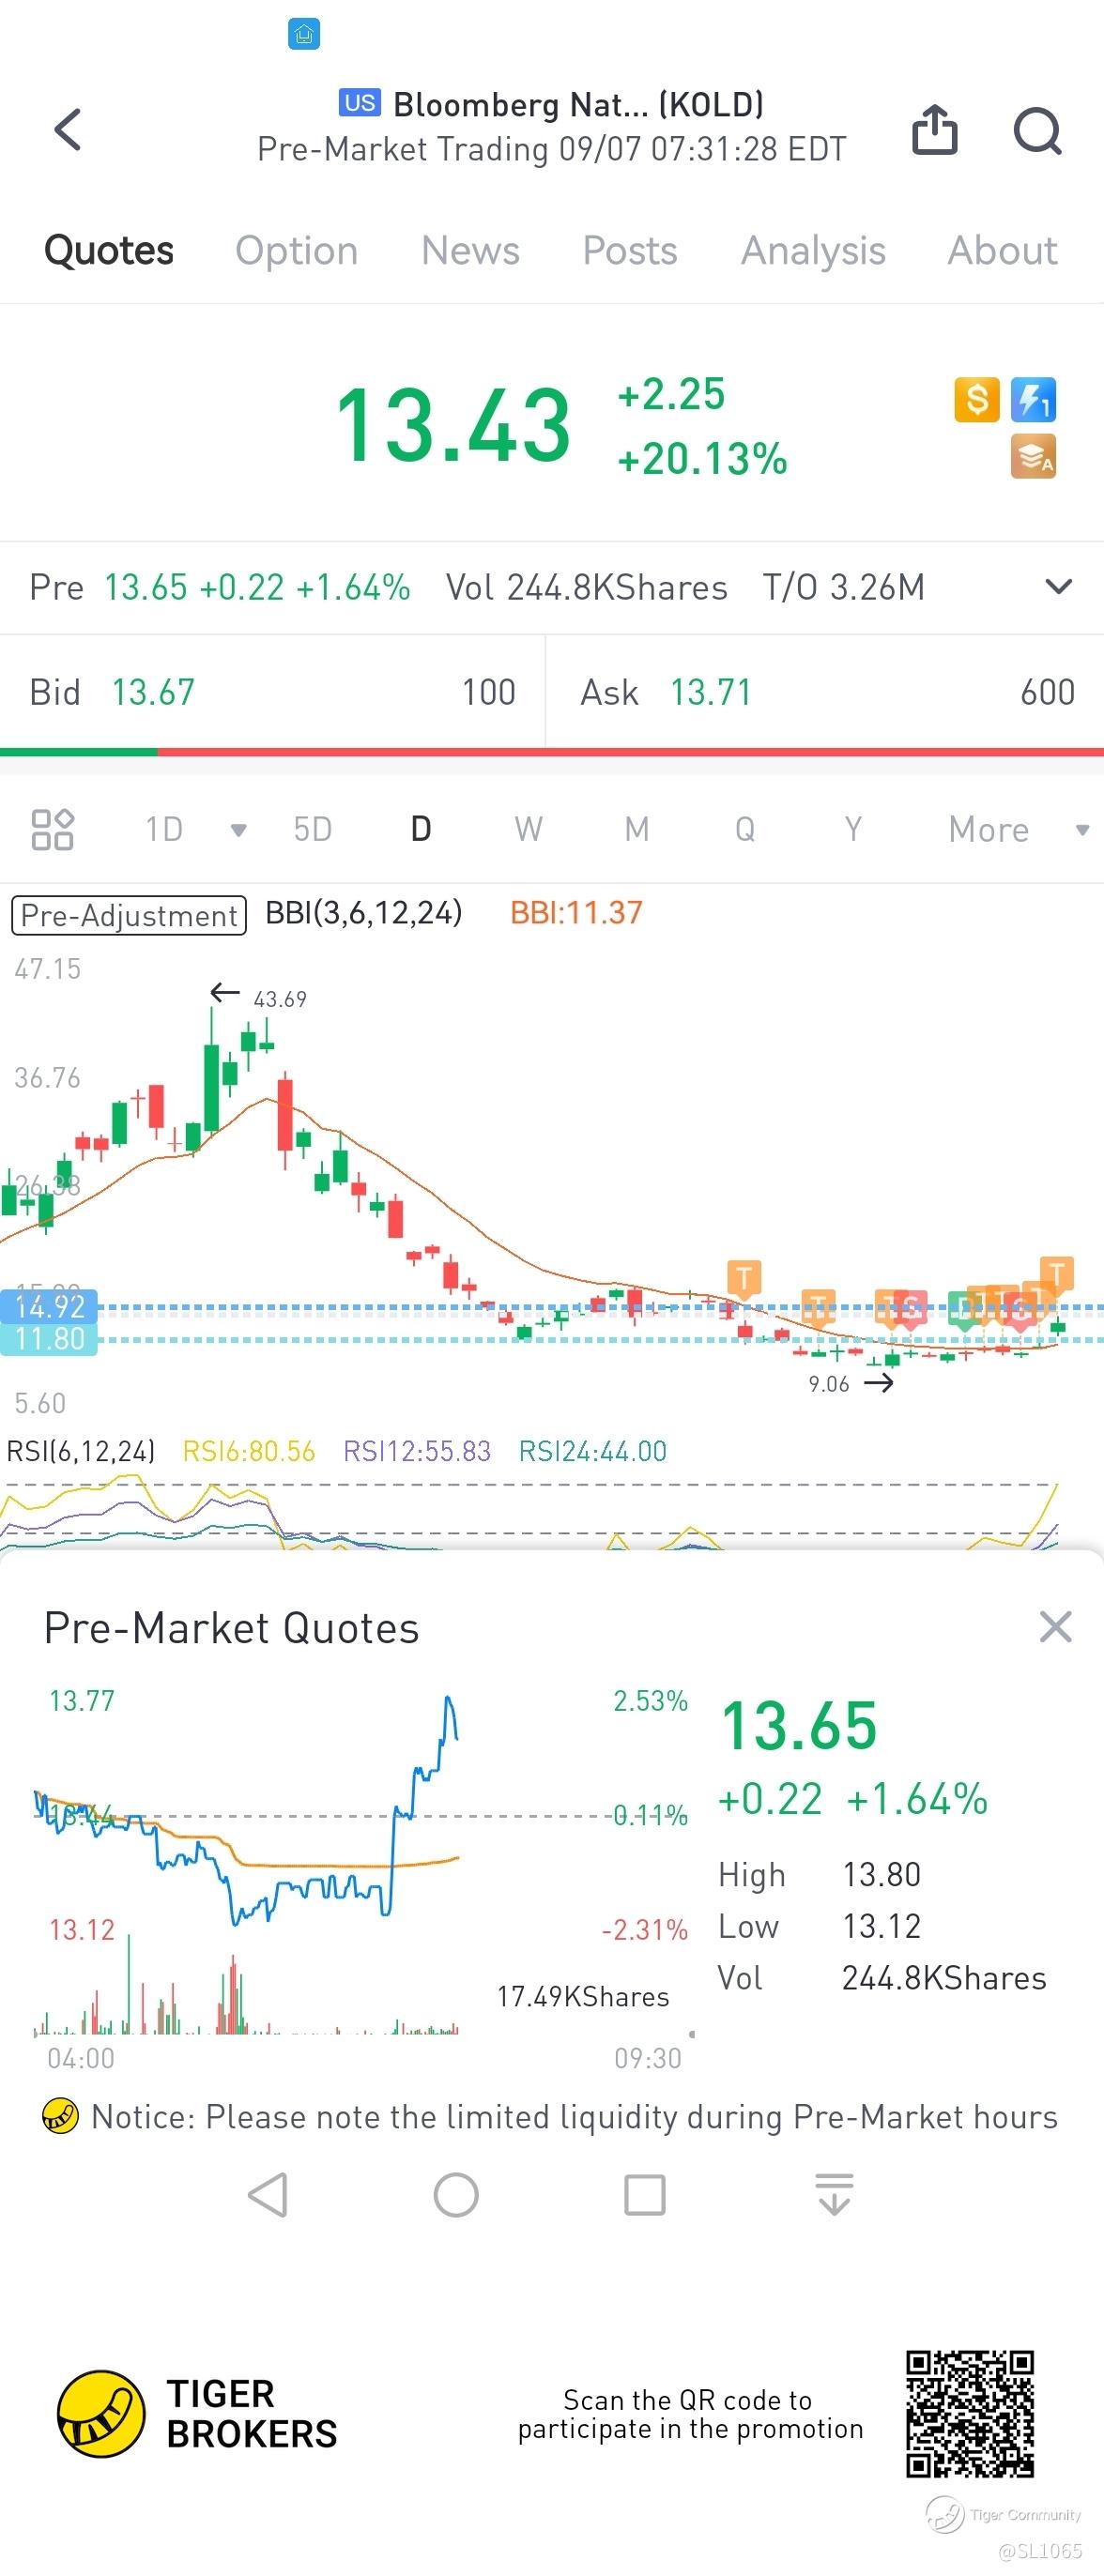The height and width of the screenshot is (2576, 1104).
Task: Open the More timeframes dropdown
Action: click(1018, 829)
